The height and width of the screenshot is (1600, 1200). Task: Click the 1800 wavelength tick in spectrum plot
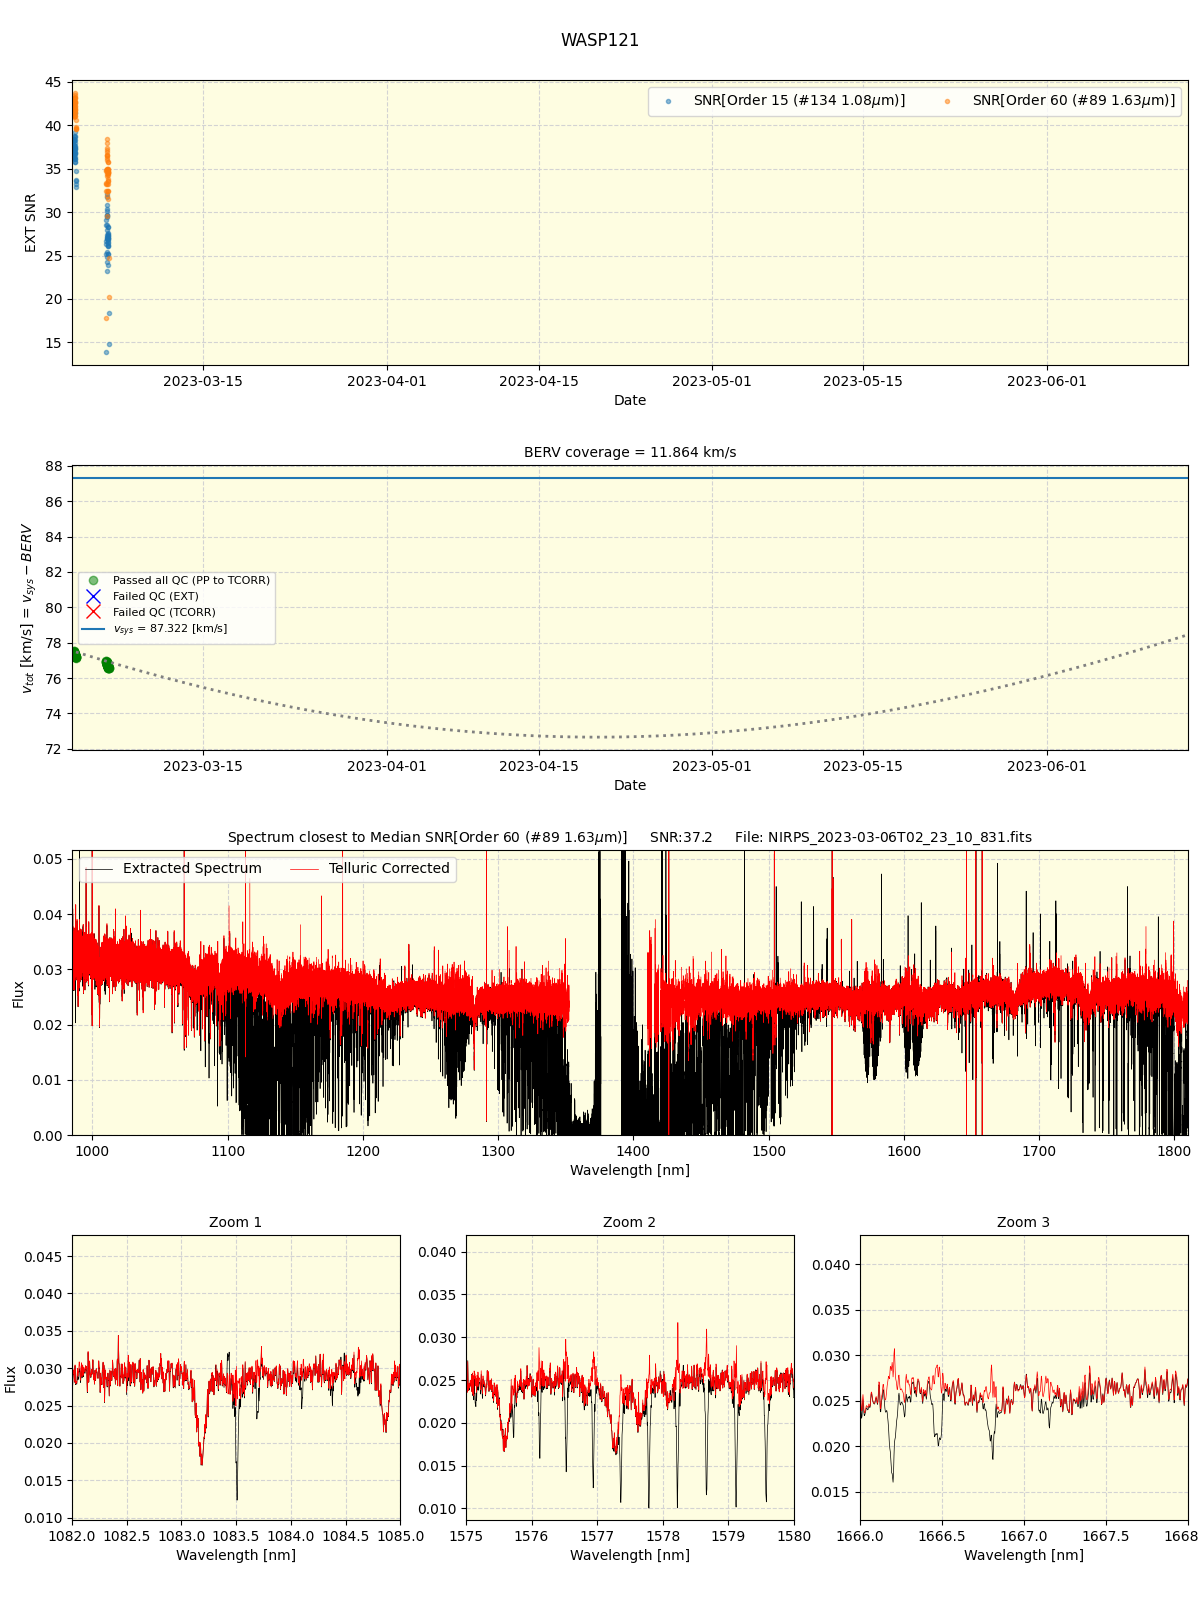click(x=1174, y=1151)
